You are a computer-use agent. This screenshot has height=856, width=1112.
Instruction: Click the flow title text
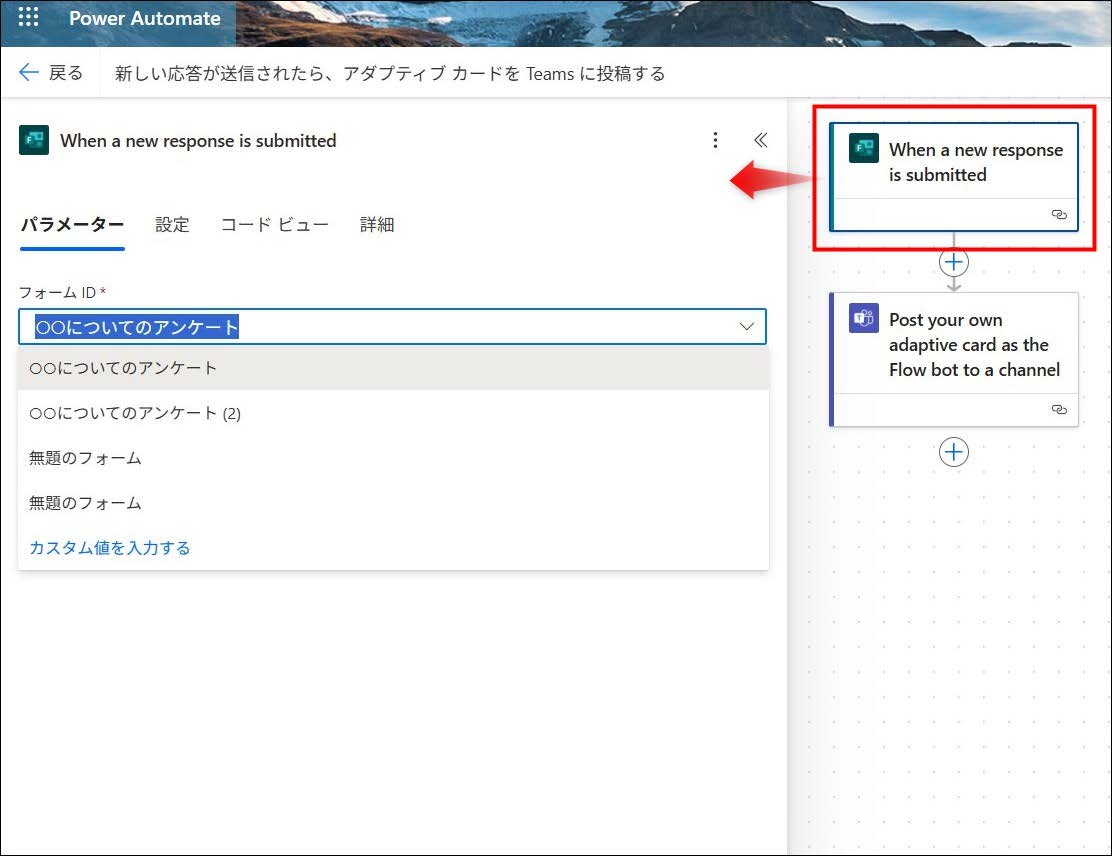click(390, 73)
